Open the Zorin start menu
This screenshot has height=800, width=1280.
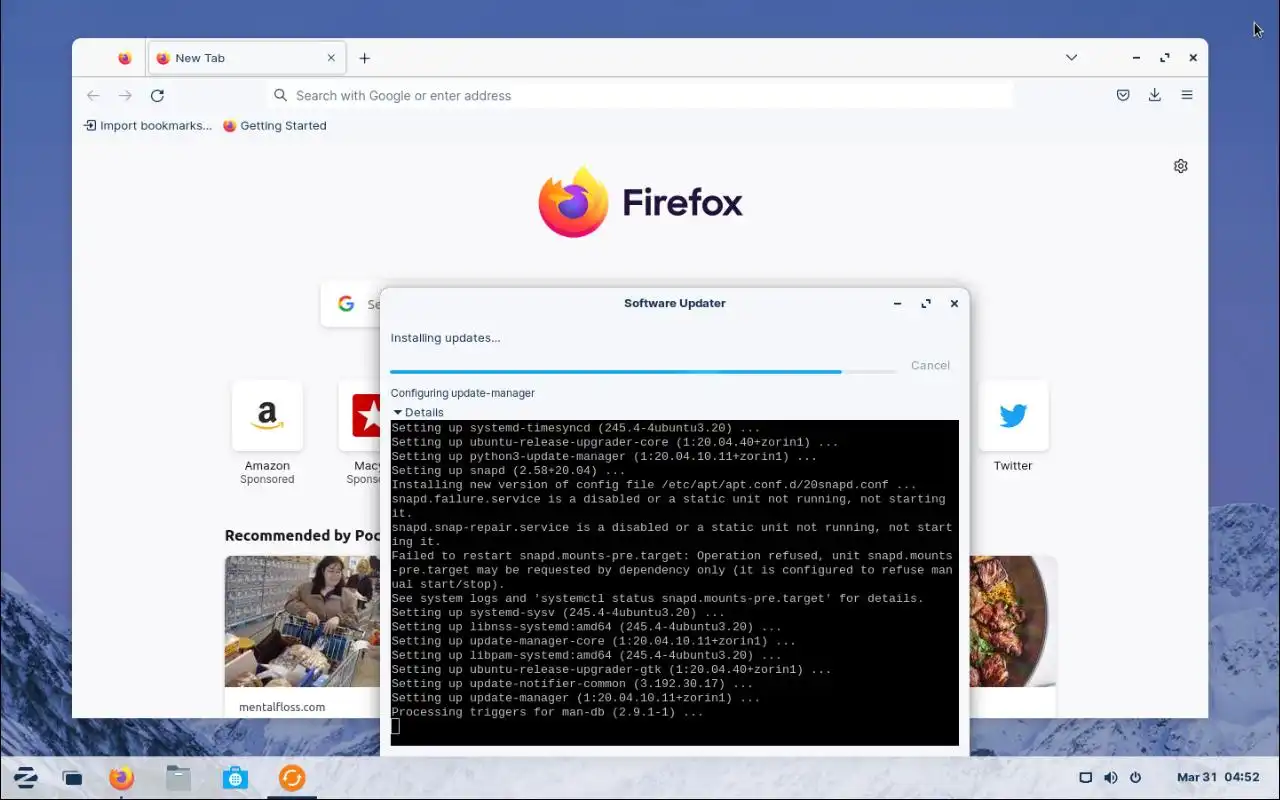(26, 777)
